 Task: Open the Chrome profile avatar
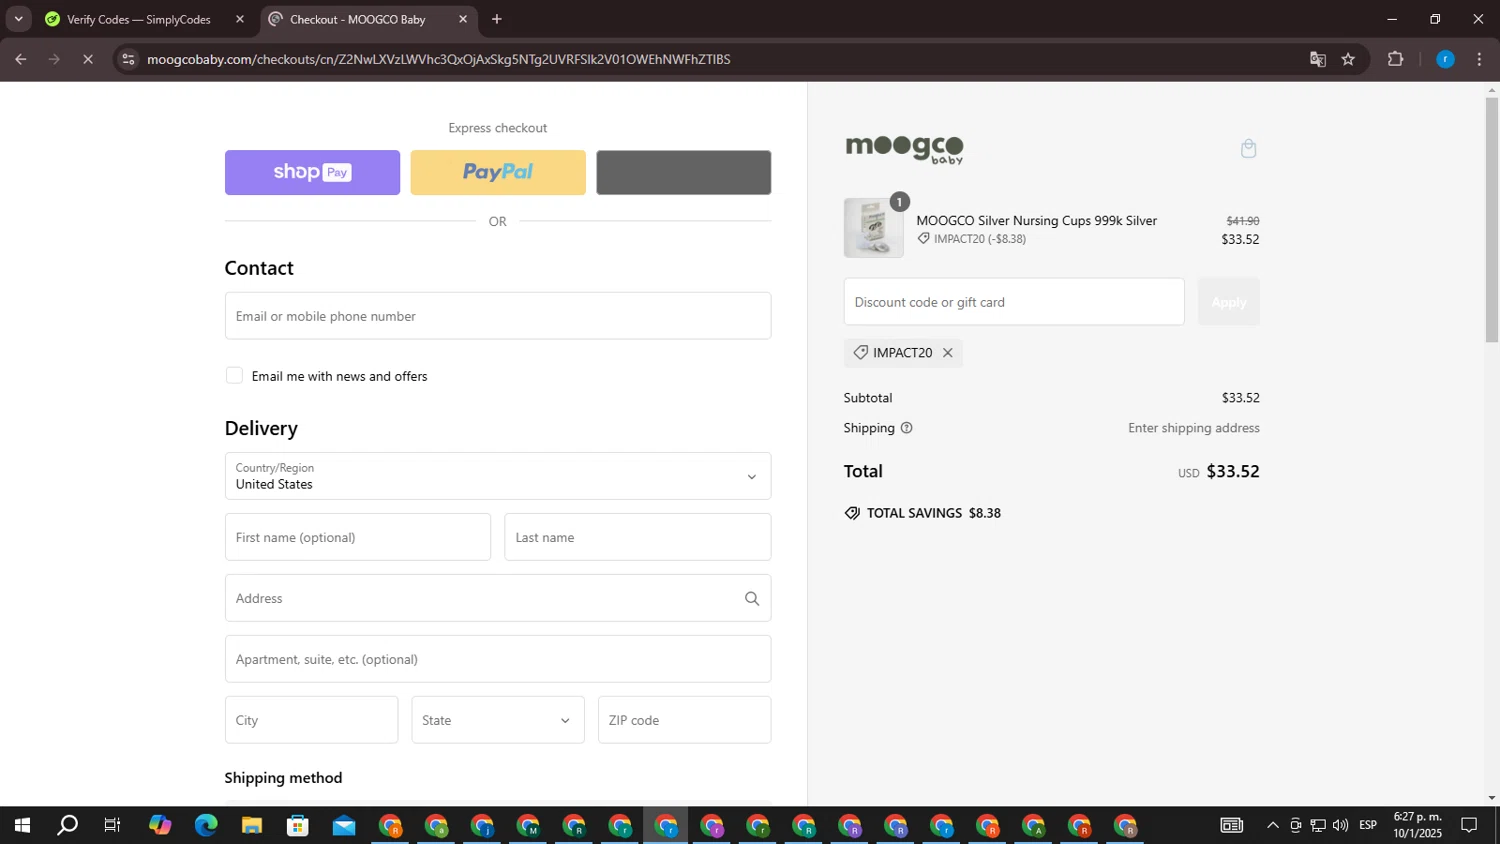[1445, 60]
